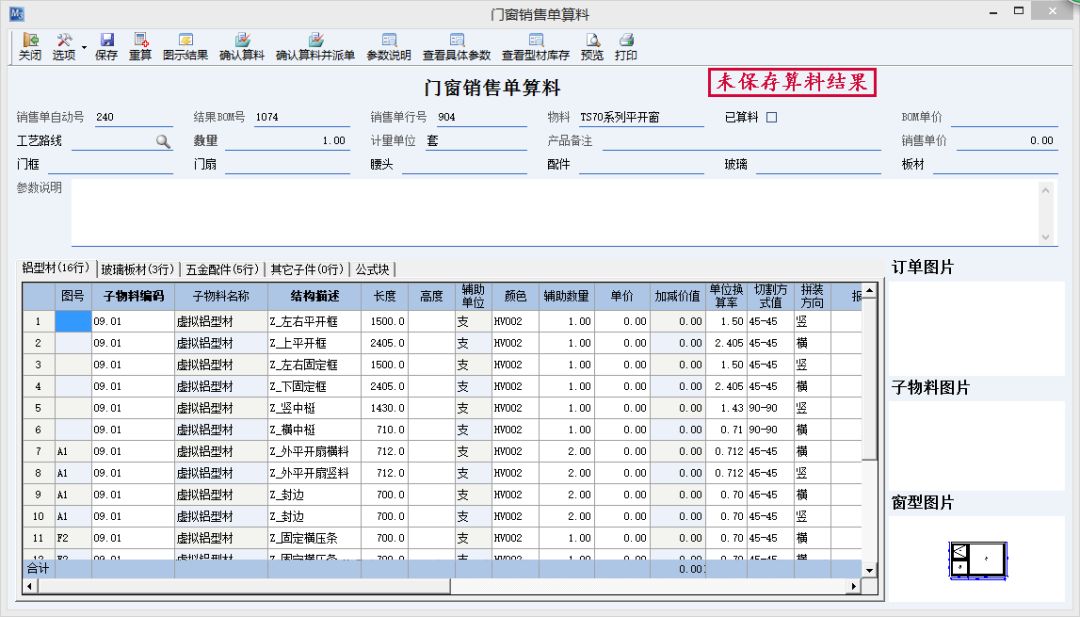Switch to the 公式块 tab
The width and height of the screenshot is (1080, 617).
click(372, 268)
